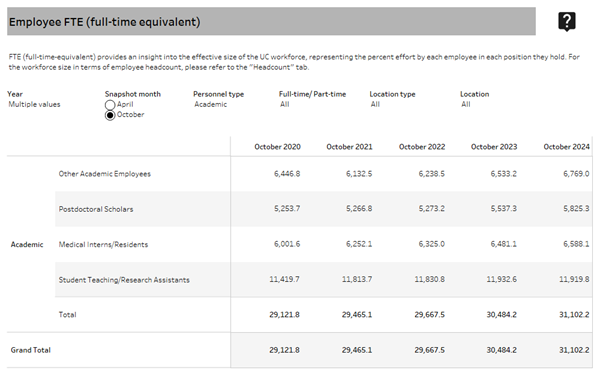Click Postdoctoral Scholars value 5,273.2
This screenshot has width=600, height=372.
[x=432, y=209]
